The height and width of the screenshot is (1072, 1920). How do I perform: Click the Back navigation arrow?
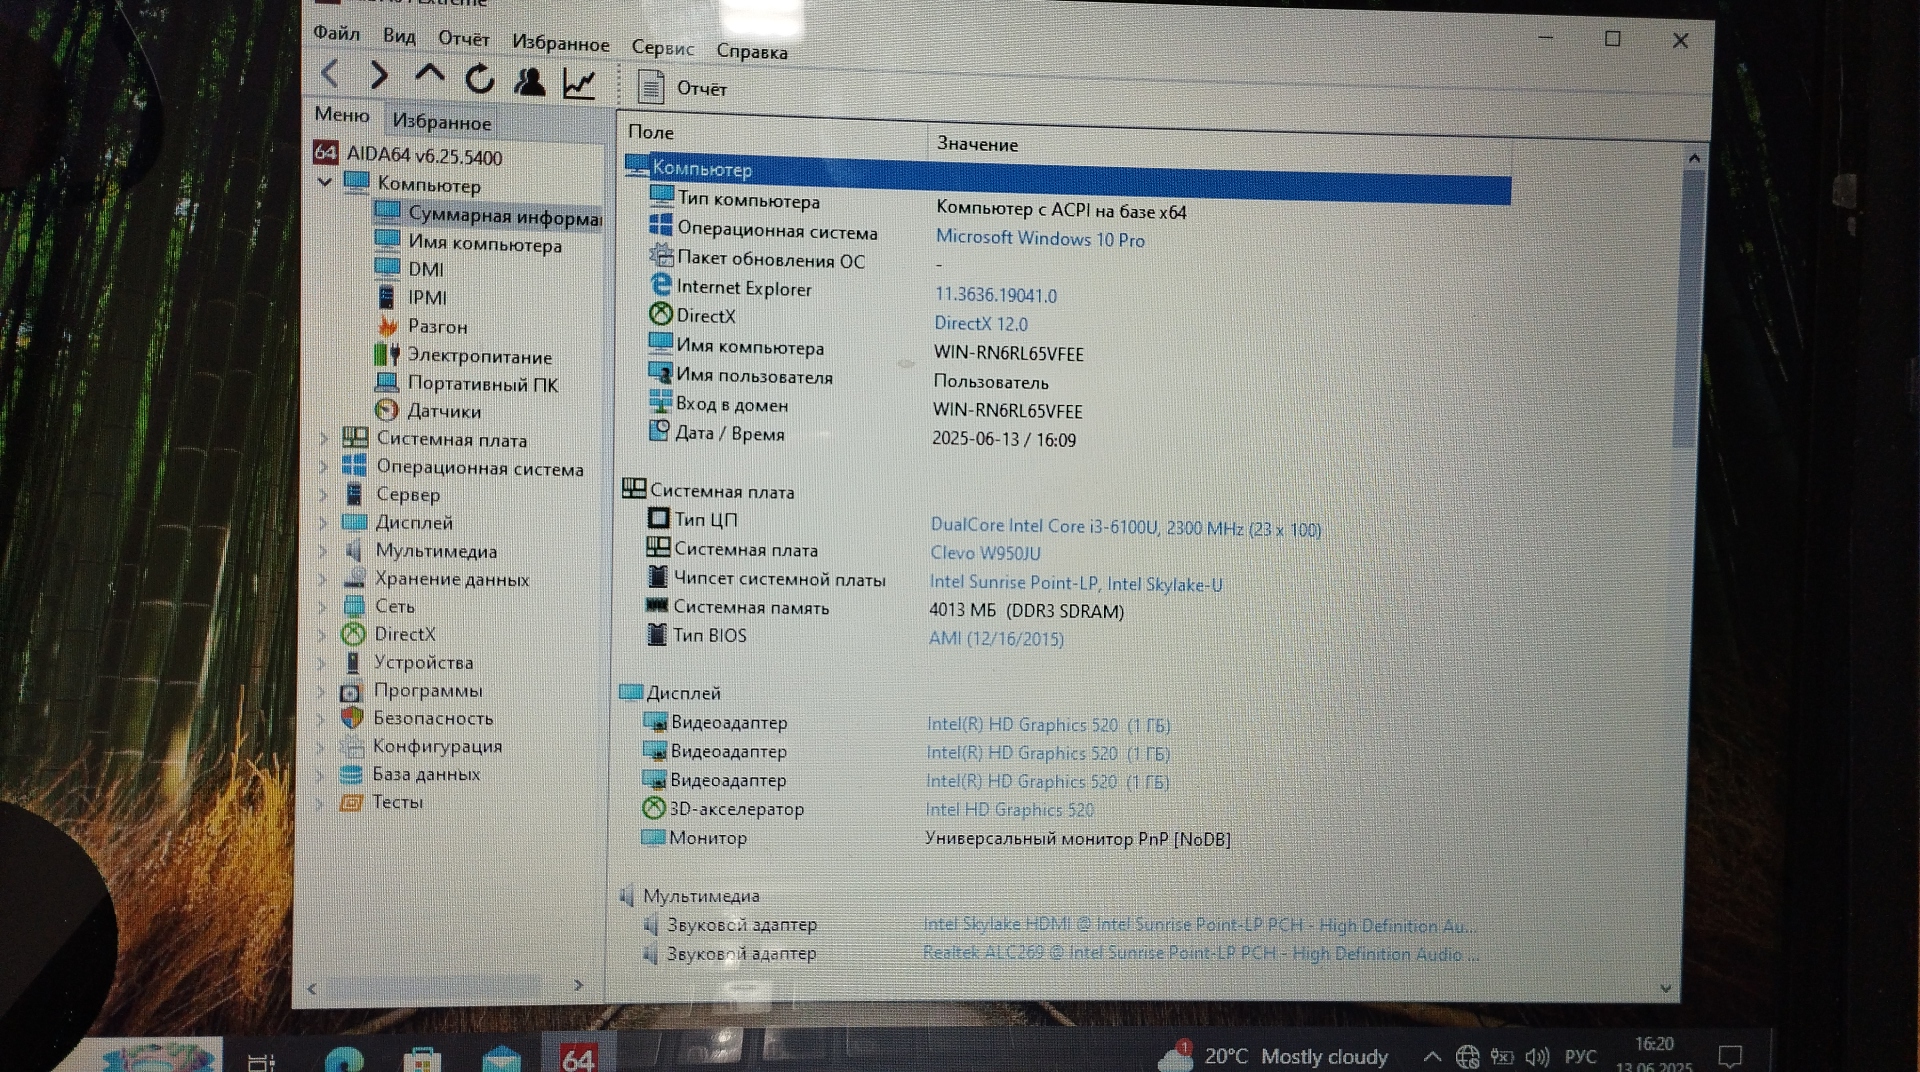tap(330, 74)
